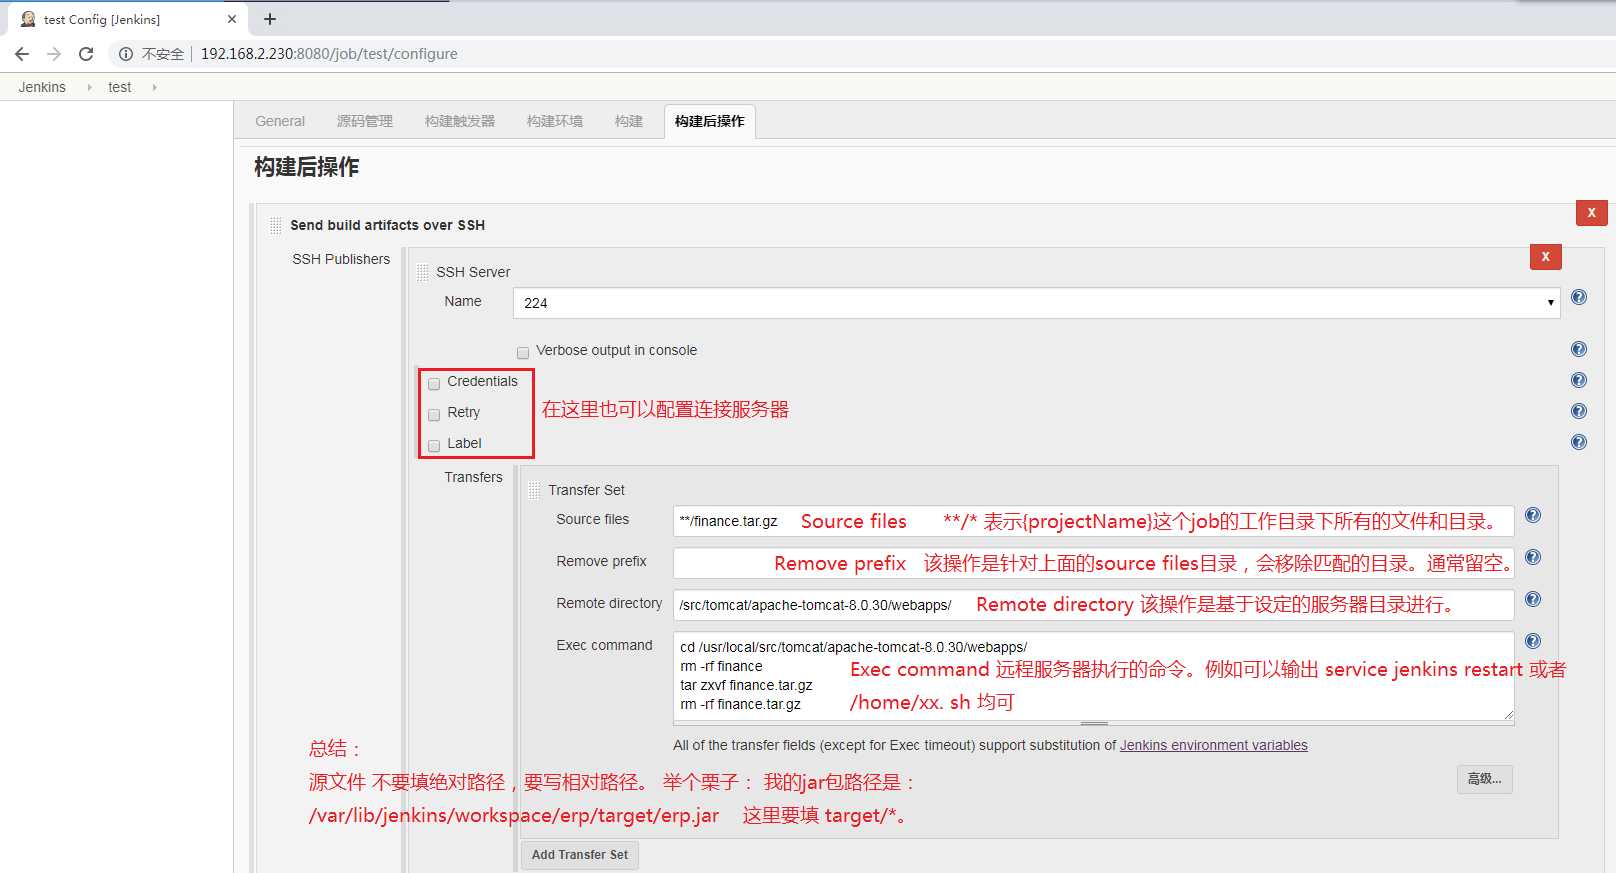Image resolution: width=1616 pixels, height=873 pixels.
Task: Open a new browser tab
Action: 270,19
